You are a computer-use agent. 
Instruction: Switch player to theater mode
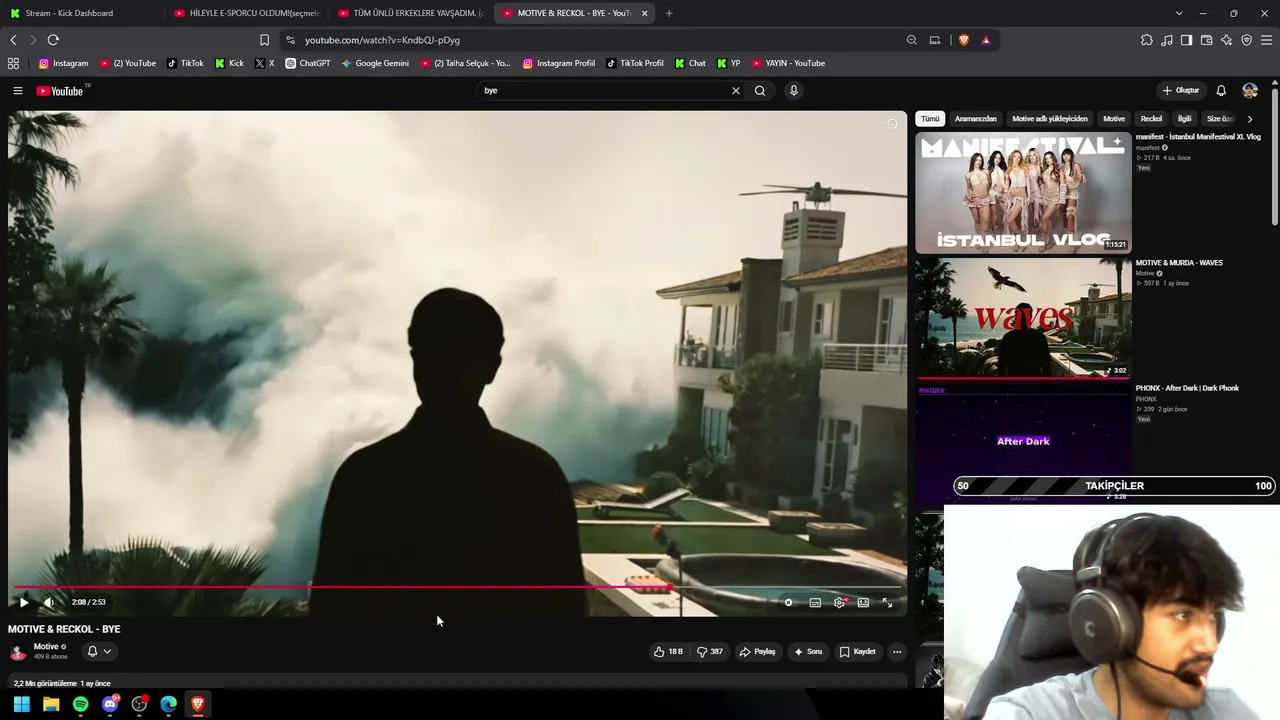tap(863, 603)
